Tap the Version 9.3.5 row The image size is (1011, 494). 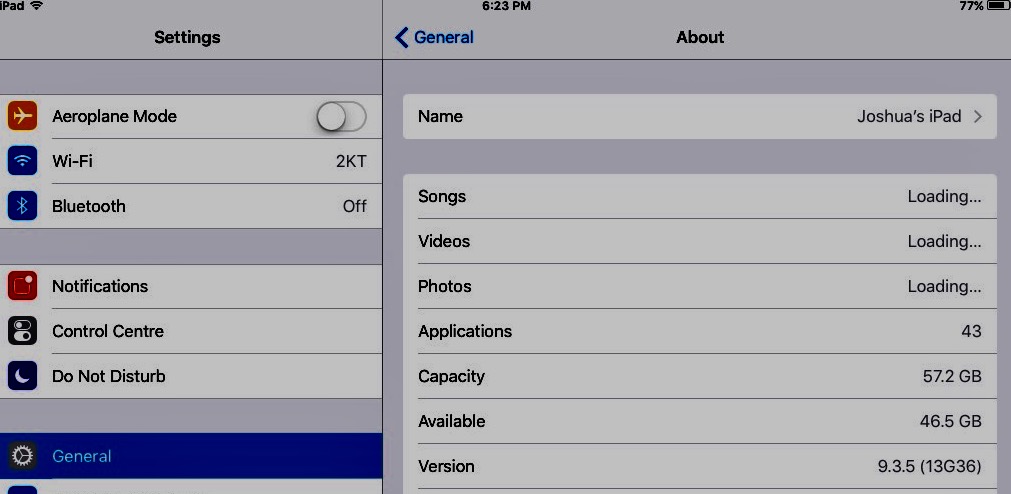click(x=700, y=466)
